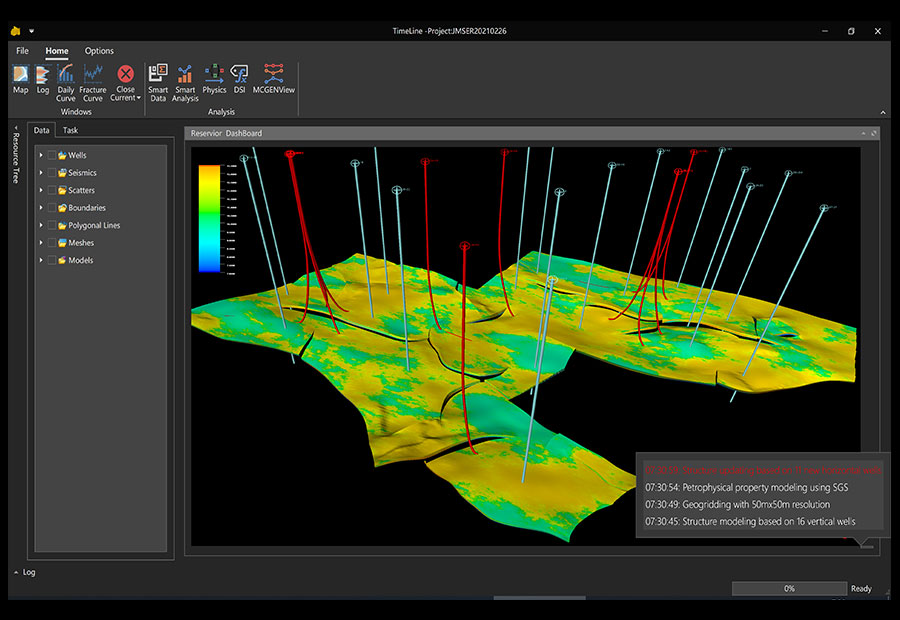Open the DSI tool

click(239, 79)
